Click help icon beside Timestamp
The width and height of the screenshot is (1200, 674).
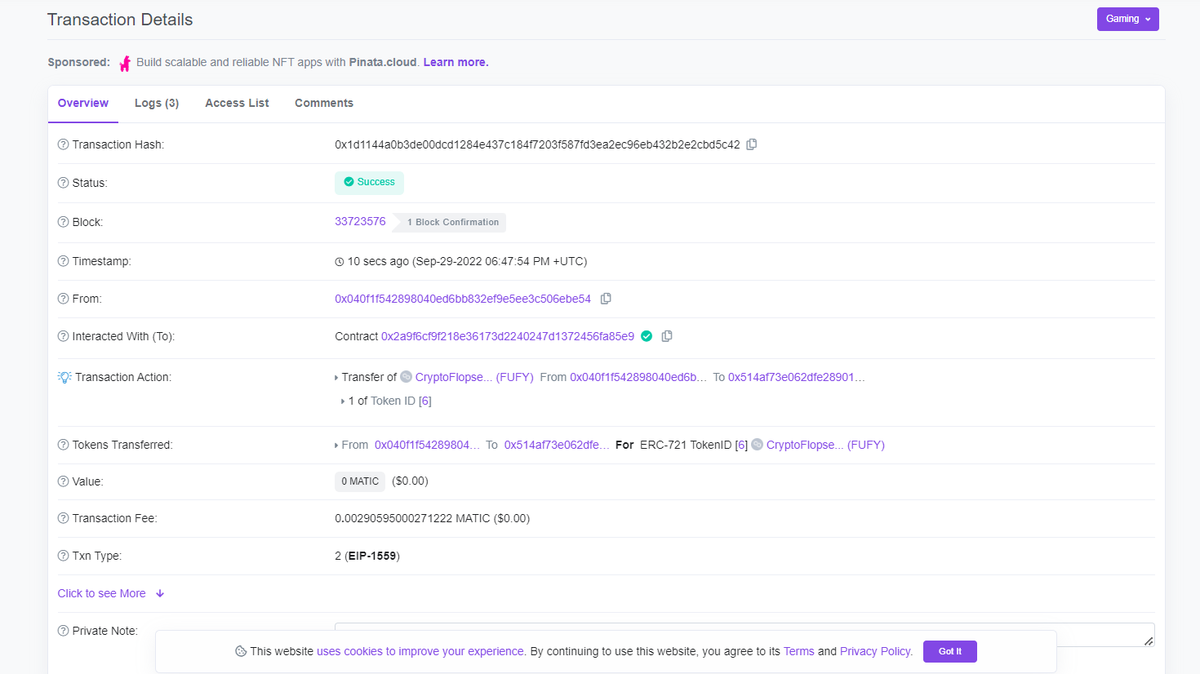[x=63, y=261]
